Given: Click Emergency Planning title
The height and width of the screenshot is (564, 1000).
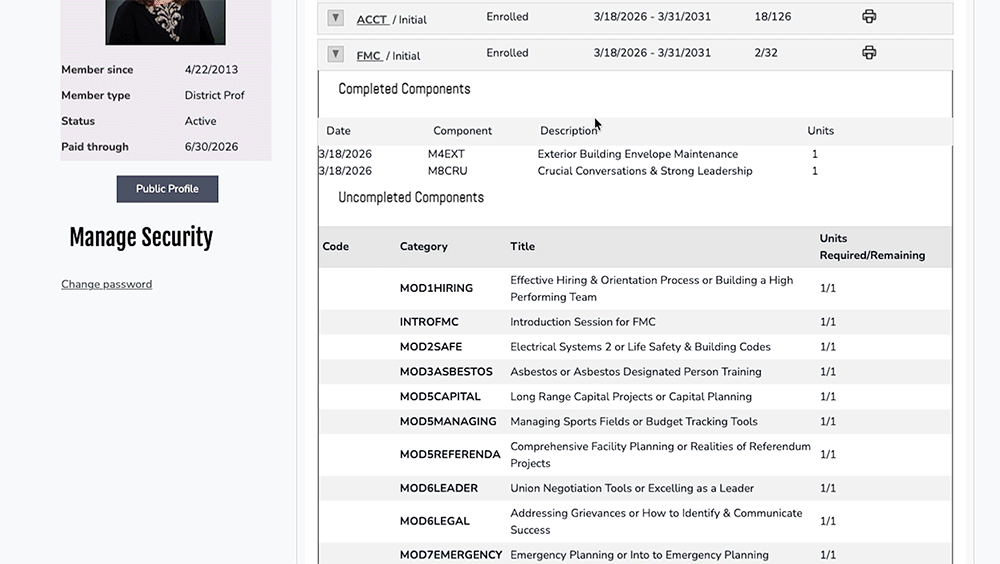Looking at the screenshot, I should [640, 555].
